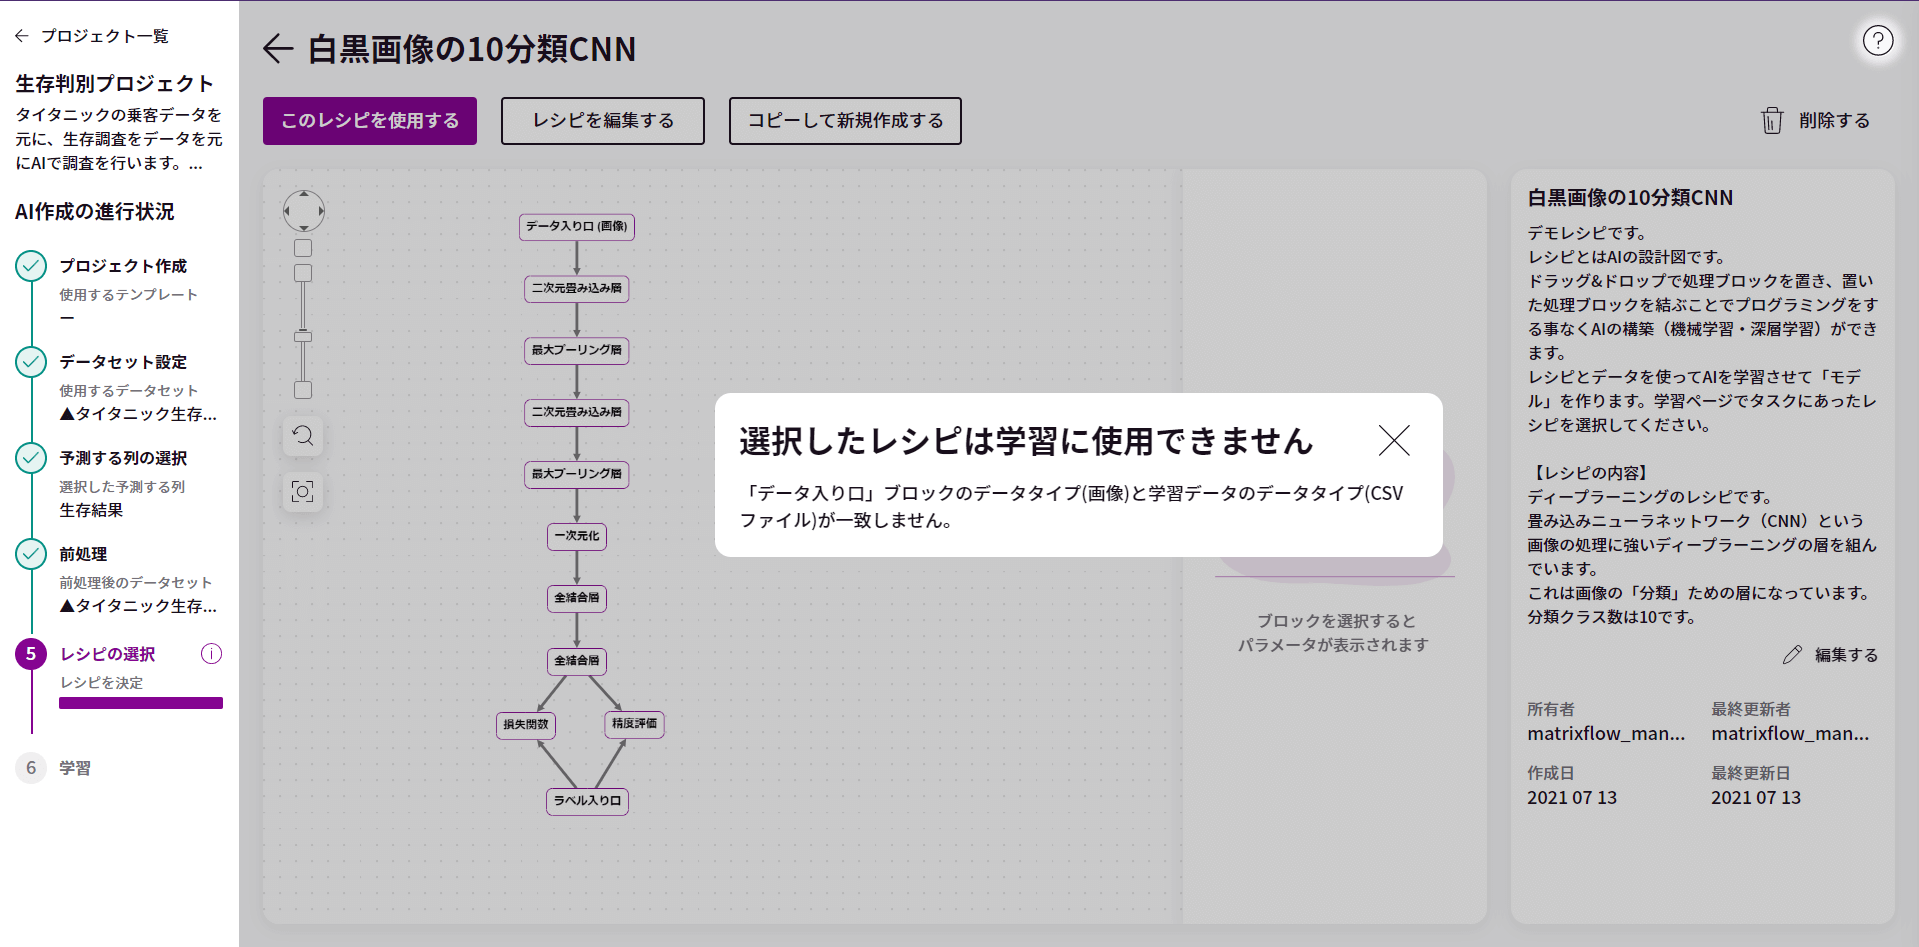Open データセット設定 step
The width and height of the screenshot is (1919, 947).
pyautogui.click(x=123, y=362)
